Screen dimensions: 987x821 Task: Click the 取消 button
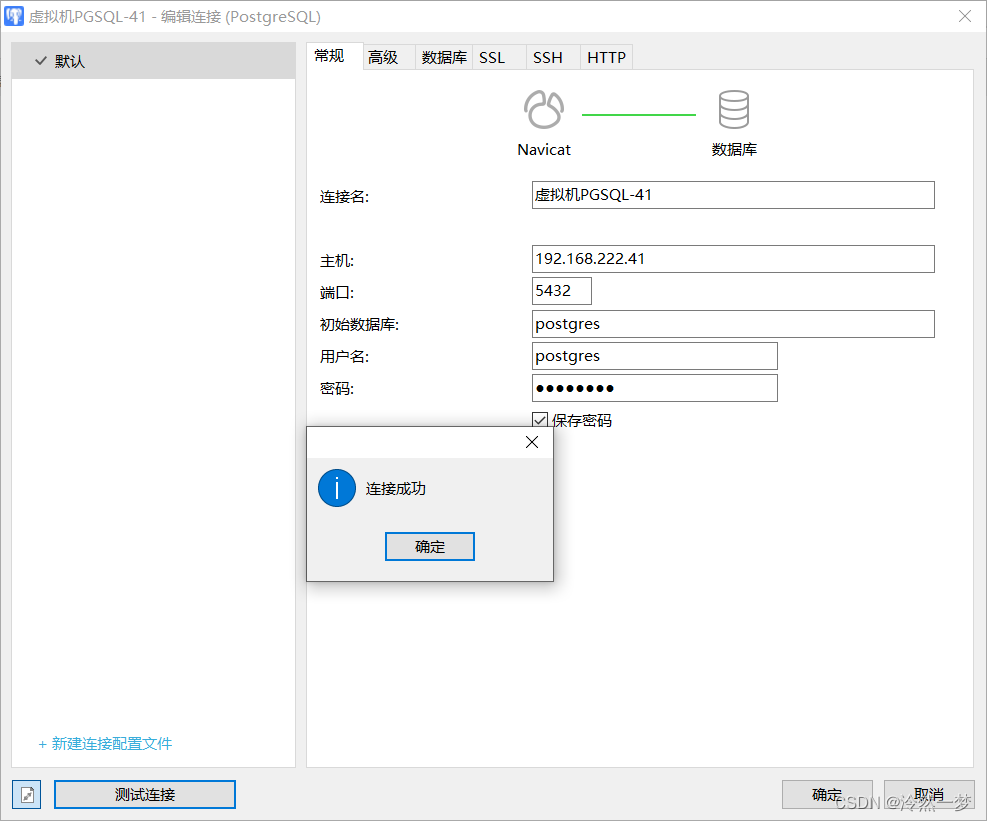pos(929,795)
